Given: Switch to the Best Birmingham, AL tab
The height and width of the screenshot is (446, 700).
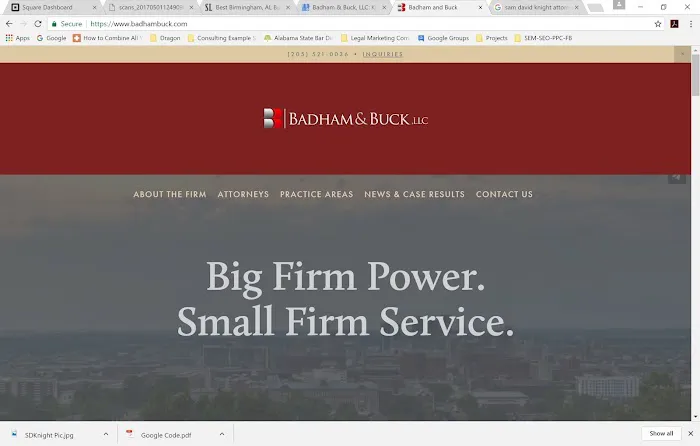Looking at the screenshot, I should 247,8.
